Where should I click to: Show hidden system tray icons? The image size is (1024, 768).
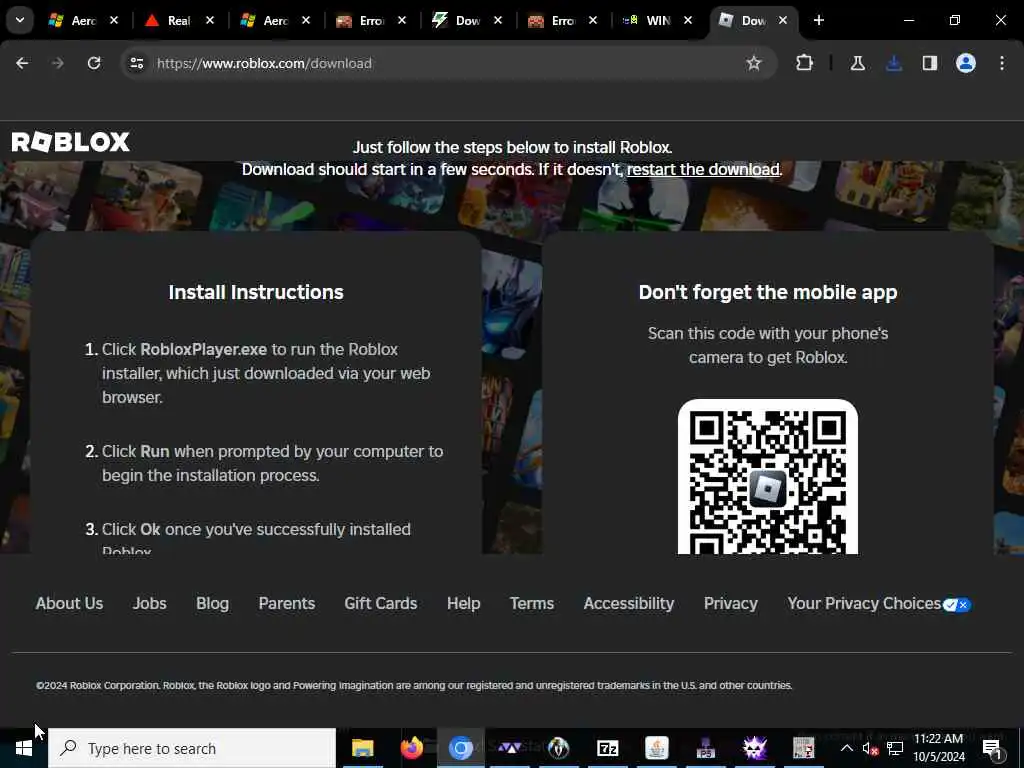846,748
